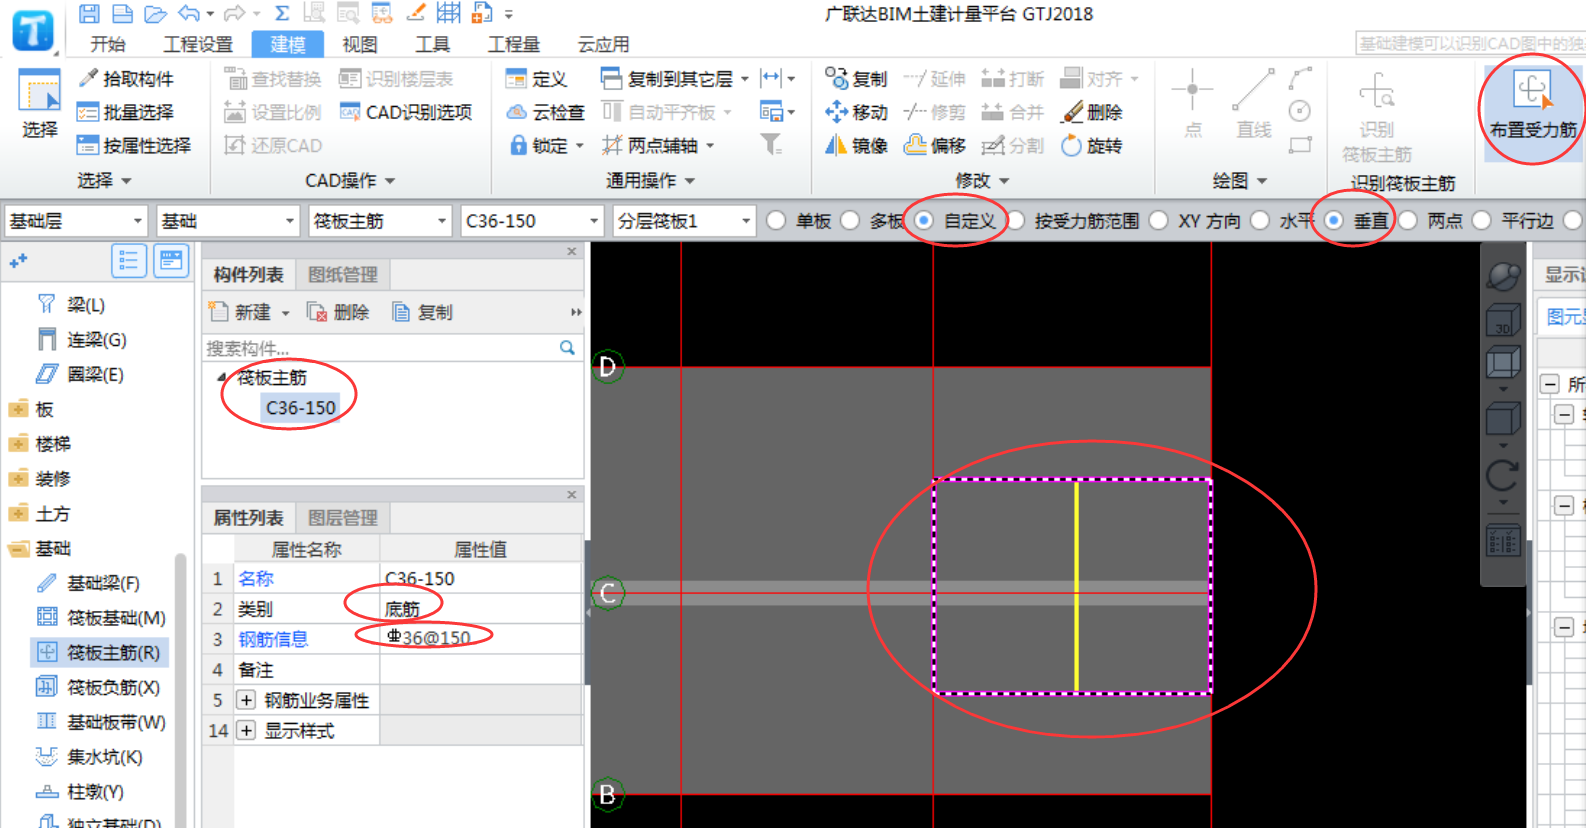
Task: Click 复制到其它层 tool
Action: click(674, 78)
